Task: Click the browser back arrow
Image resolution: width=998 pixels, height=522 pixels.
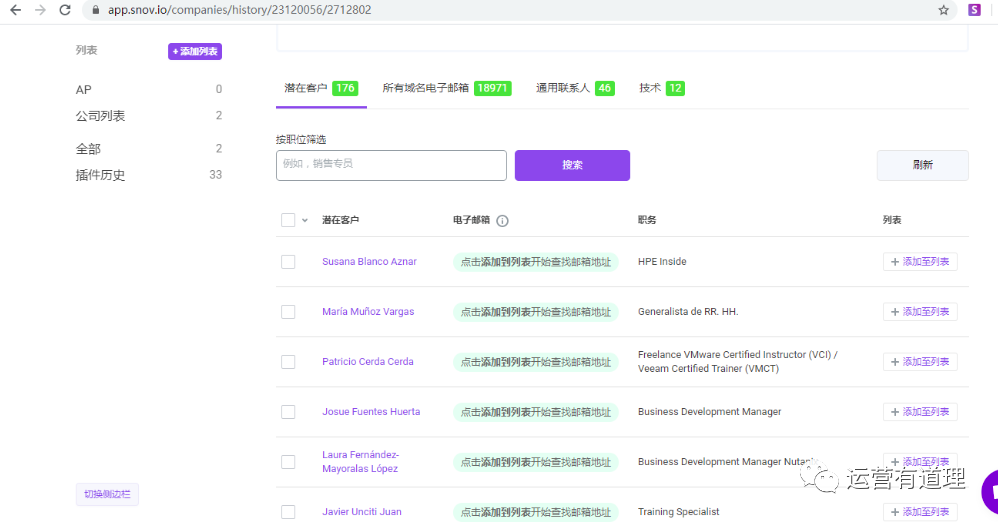Action: coord(15,10)
